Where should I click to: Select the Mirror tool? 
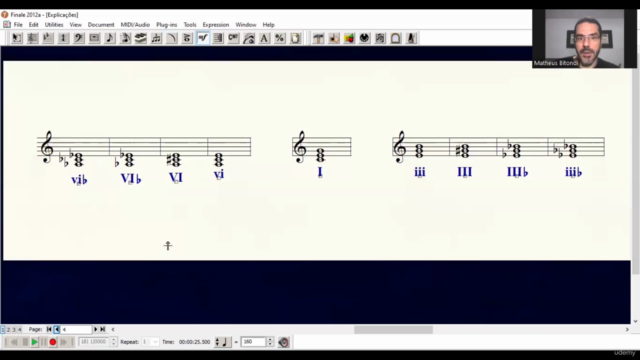380,38
